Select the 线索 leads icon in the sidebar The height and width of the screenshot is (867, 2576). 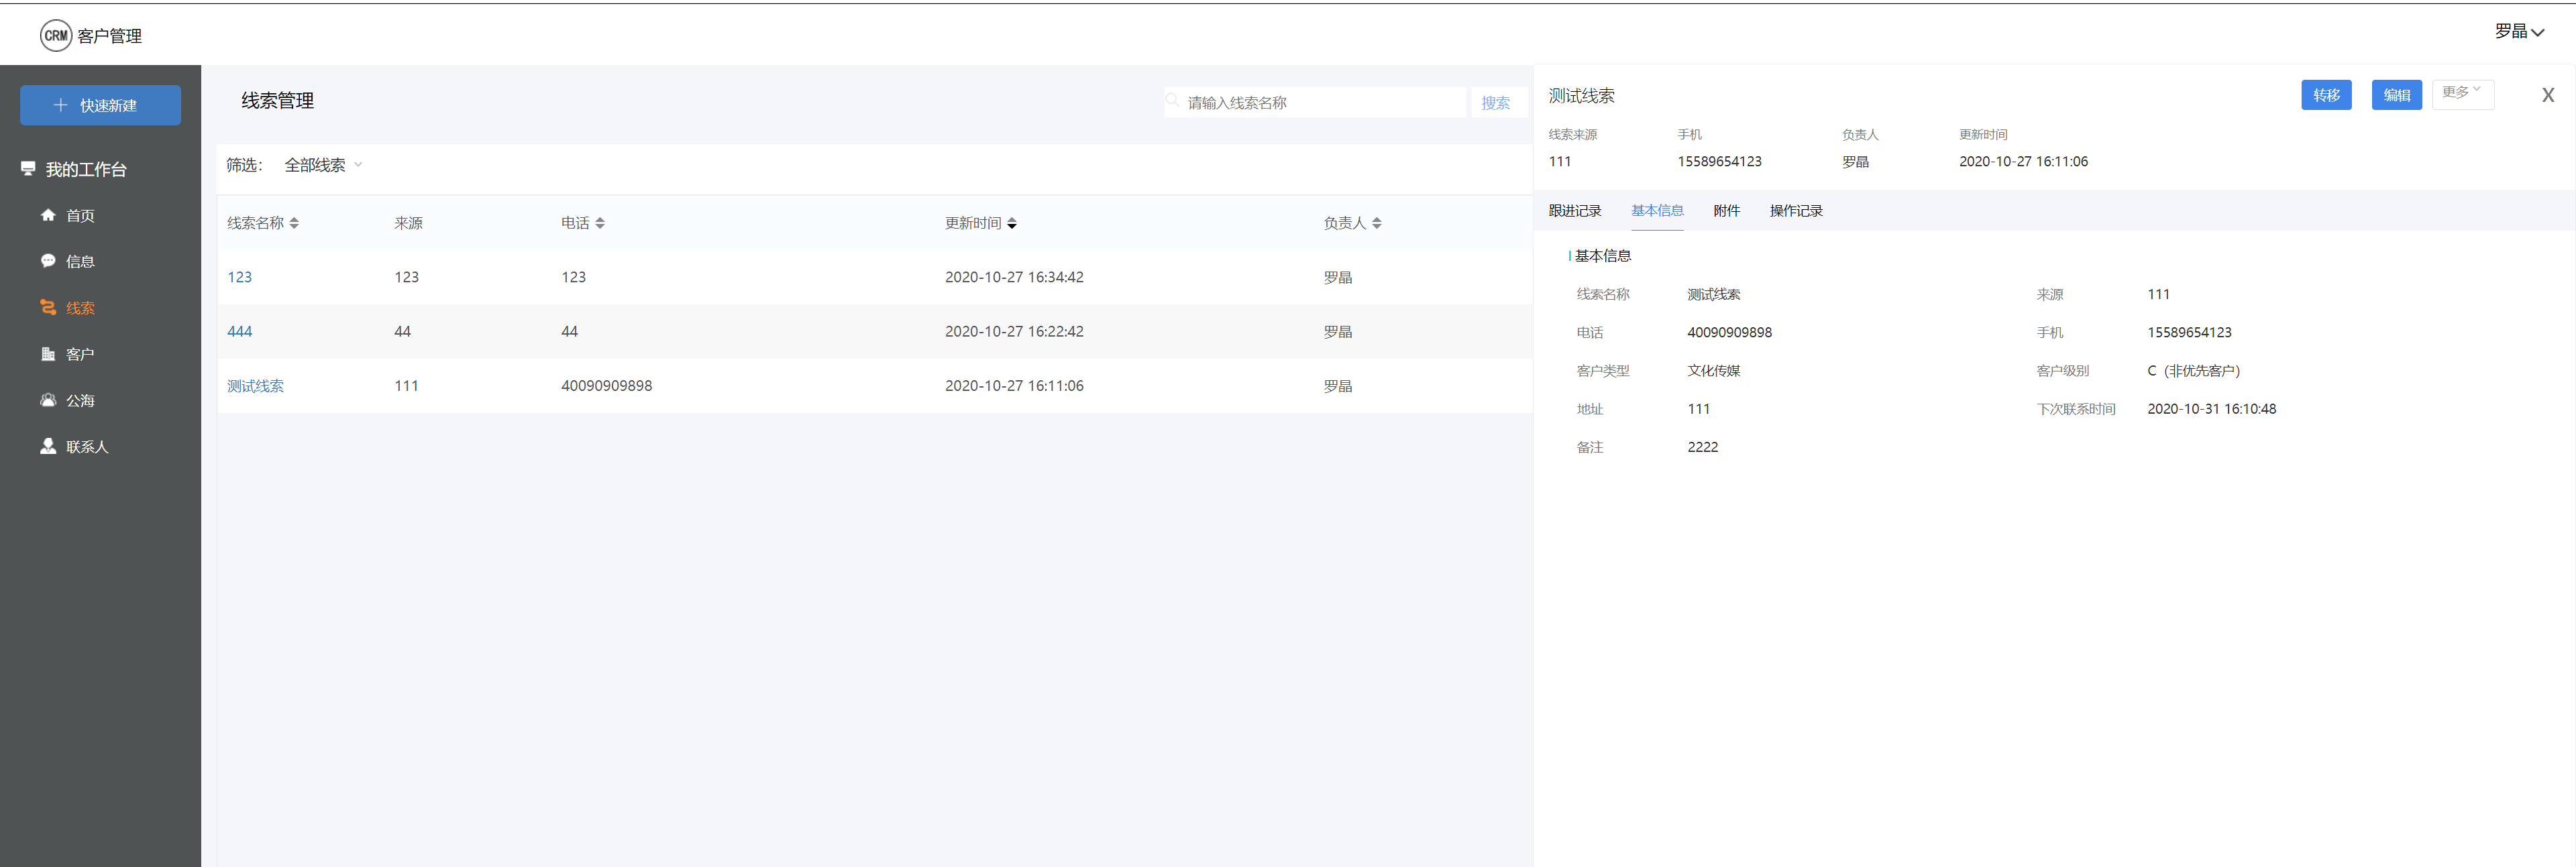pos(48,308)
